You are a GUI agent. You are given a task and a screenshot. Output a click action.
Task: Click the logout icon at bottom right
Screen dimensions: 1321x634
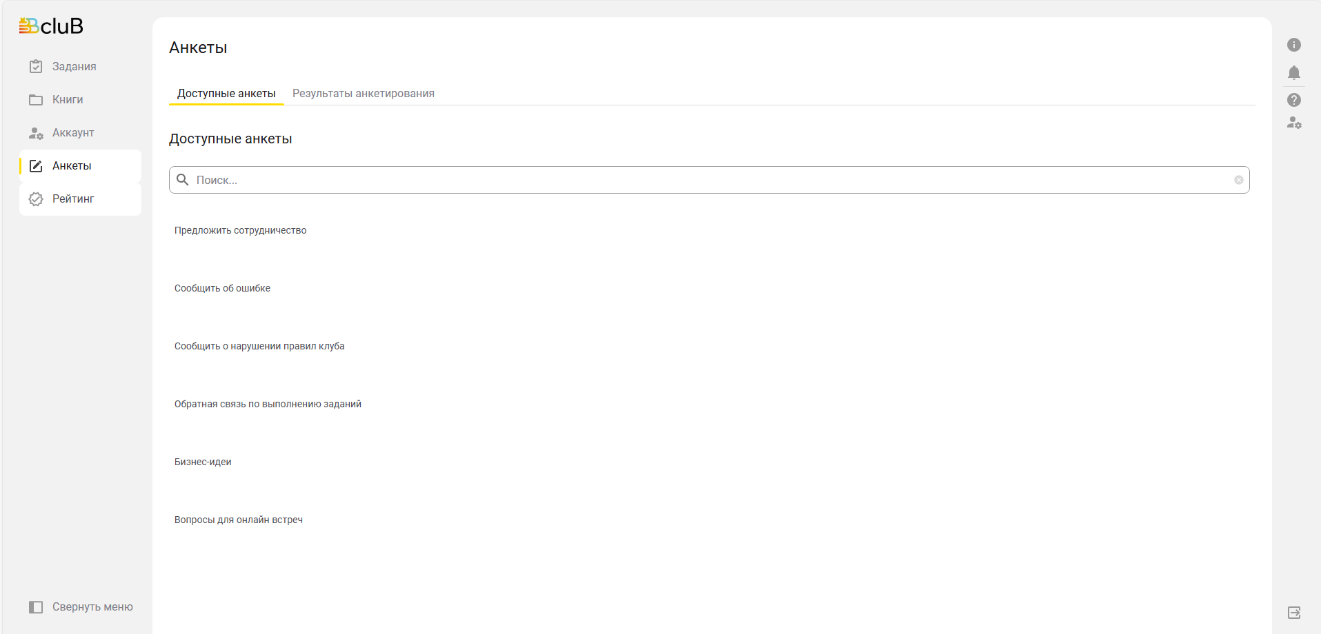(x=1293, y=612)
